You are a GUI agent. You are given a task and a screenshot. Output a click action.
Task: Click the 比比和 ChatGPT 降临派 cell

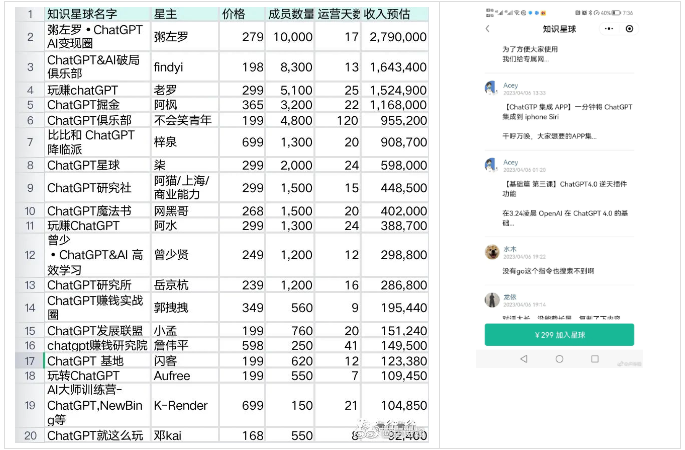coord(98,142)
